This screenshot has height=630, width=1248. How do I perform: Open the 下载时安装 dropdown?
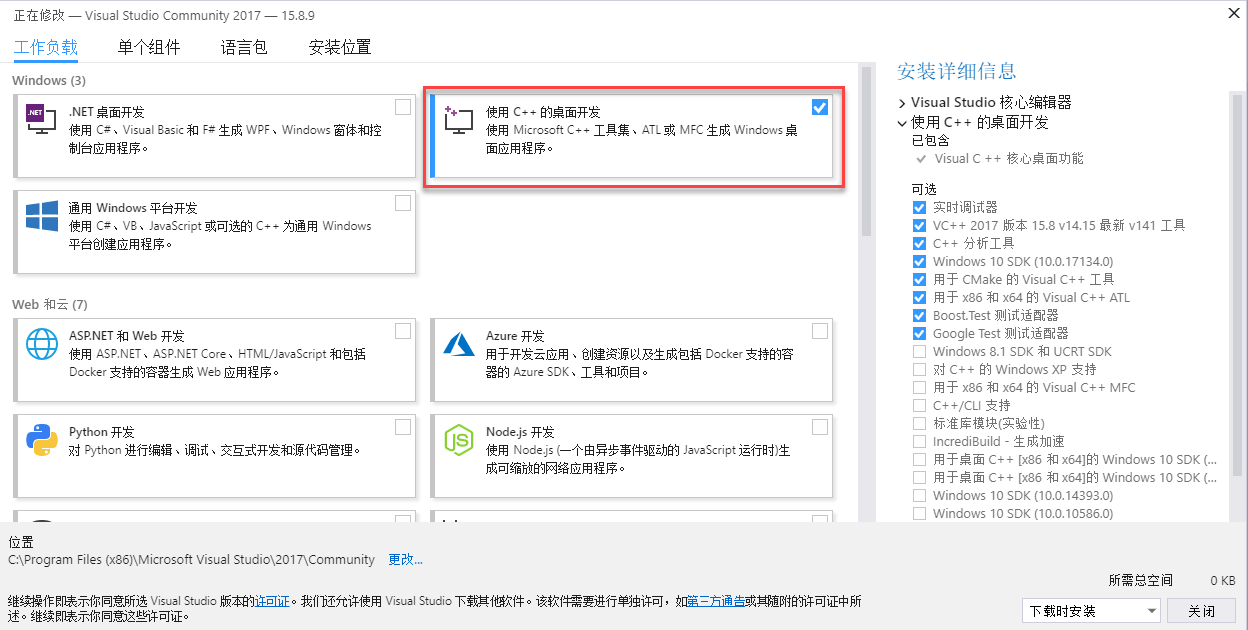pos(1091,611)
